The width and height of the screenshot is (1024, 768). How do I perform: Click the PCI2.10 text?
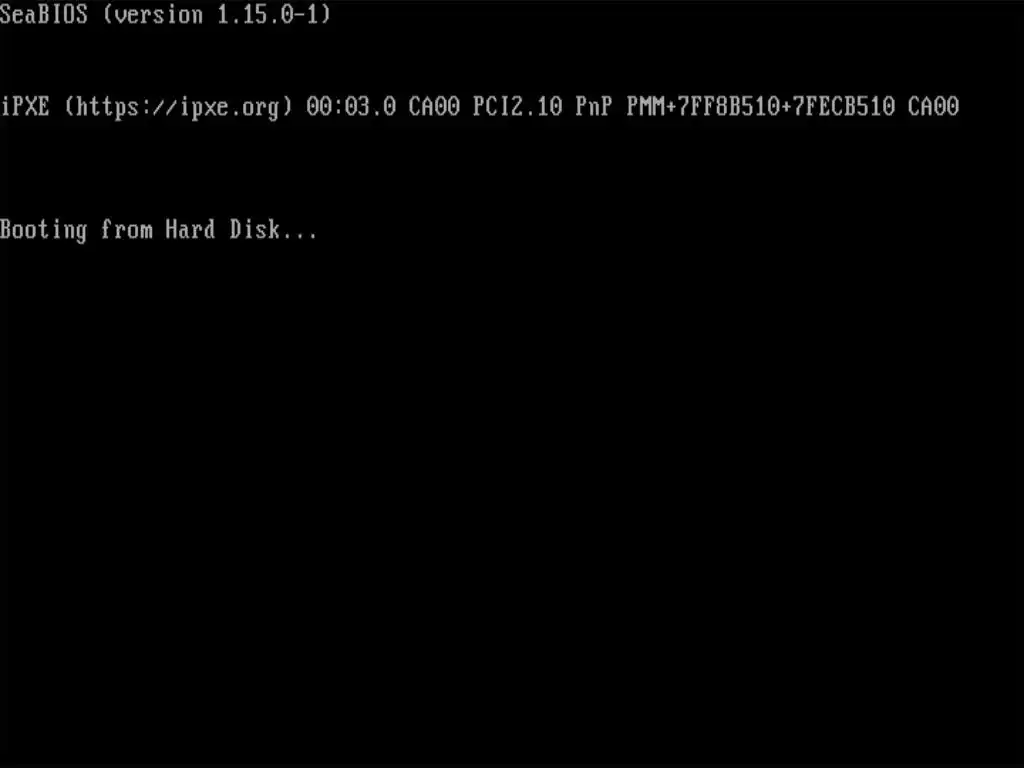(517, 106)
